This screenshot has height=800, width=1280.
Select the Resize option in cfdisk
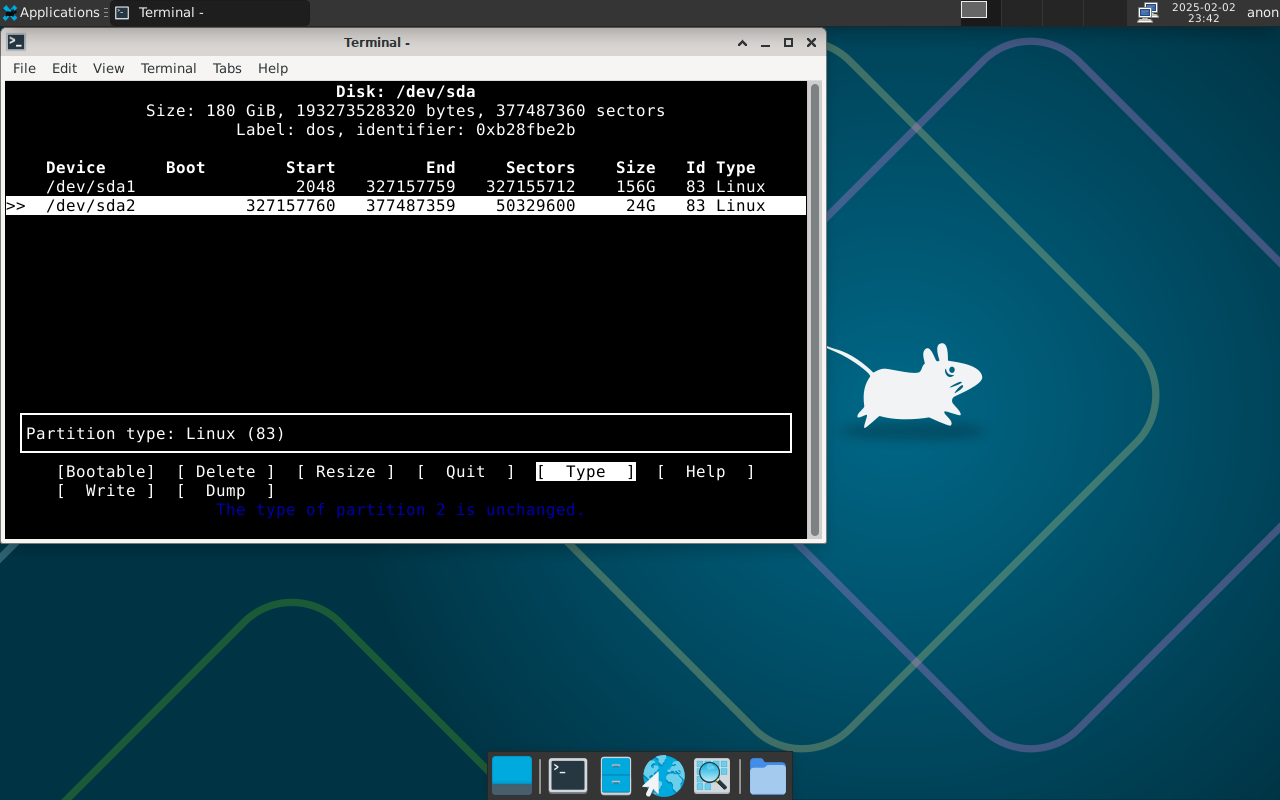click(x=346, y=472)
